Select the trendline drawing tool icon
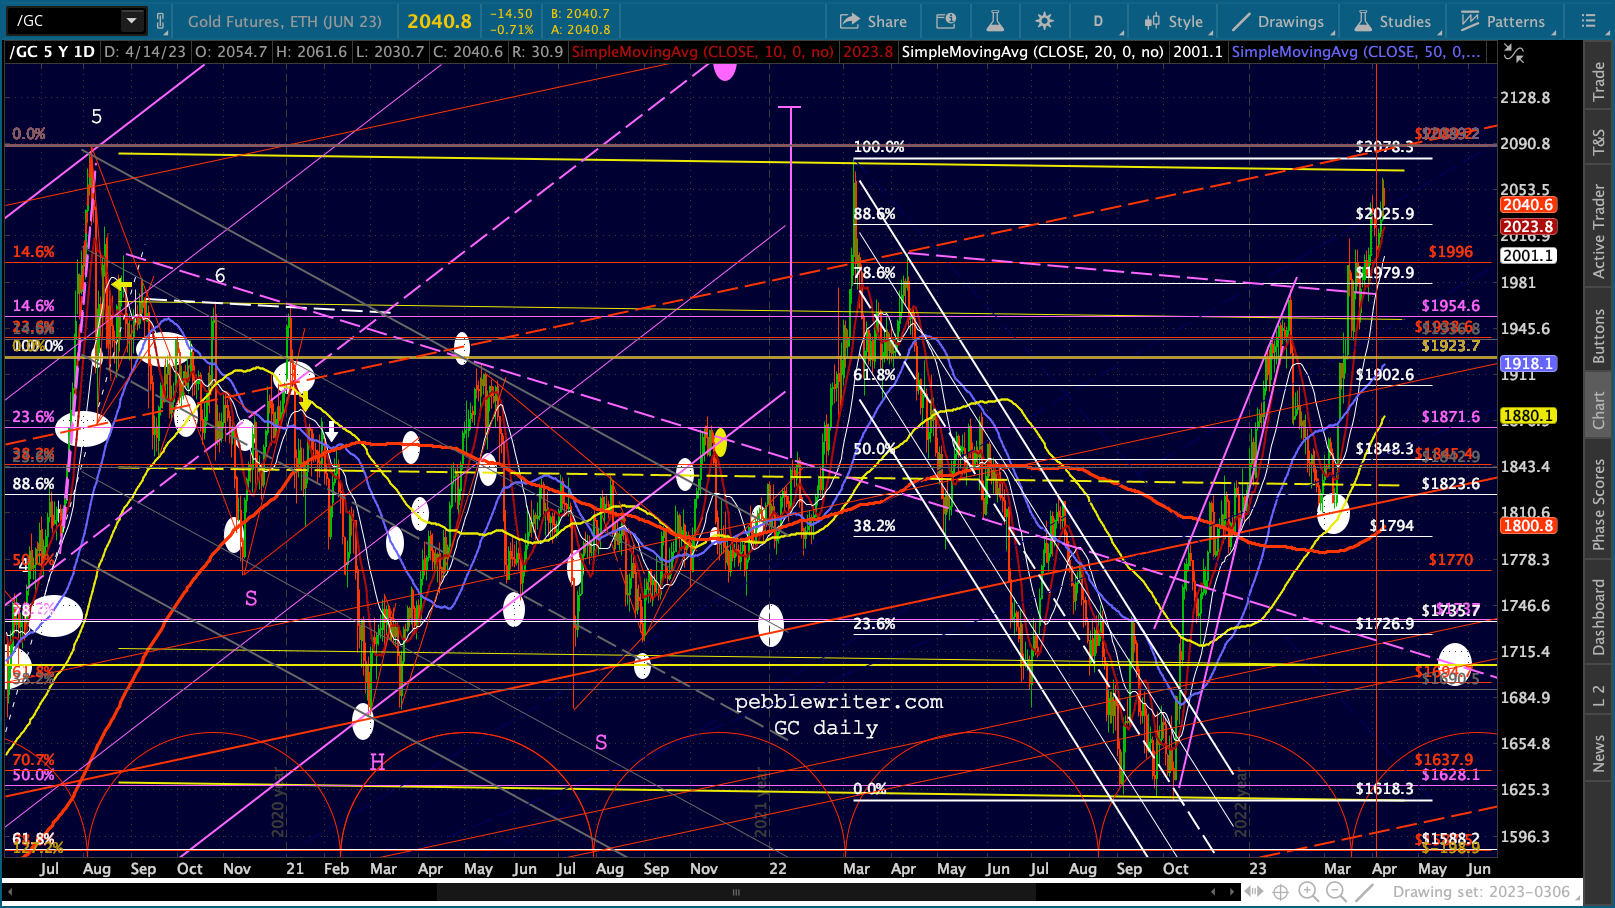Screen dimensions: 1615x908 click(x=1364, y=892)
